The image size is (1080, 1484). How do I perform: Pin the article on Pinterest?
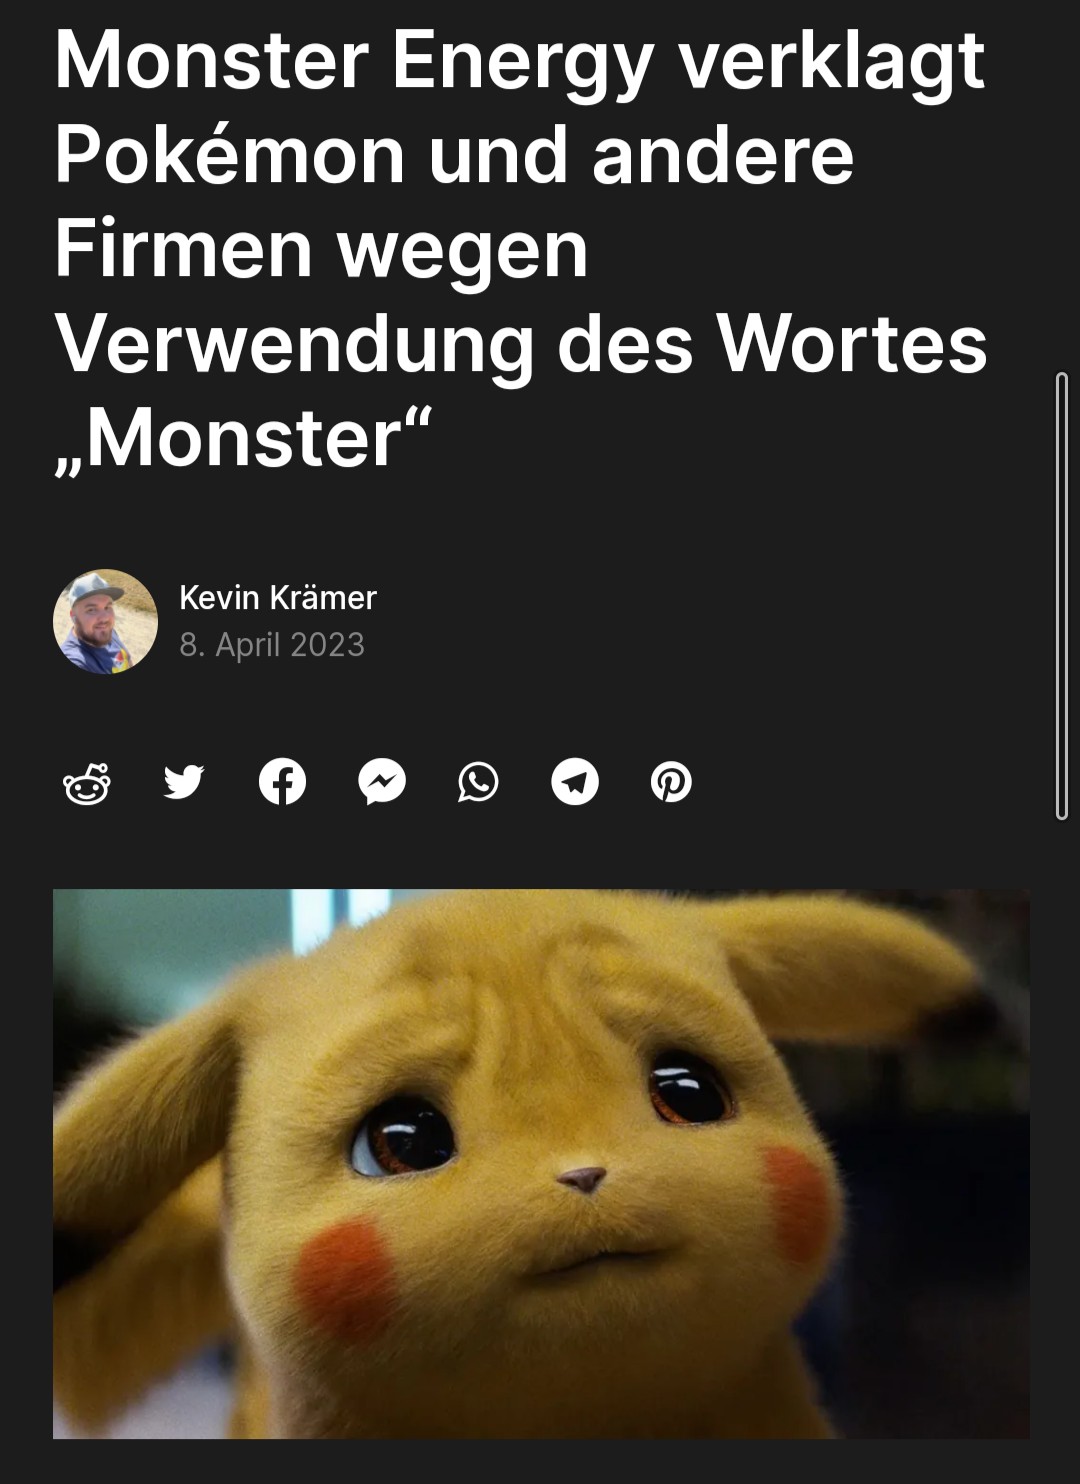click(x=671, y=782)
